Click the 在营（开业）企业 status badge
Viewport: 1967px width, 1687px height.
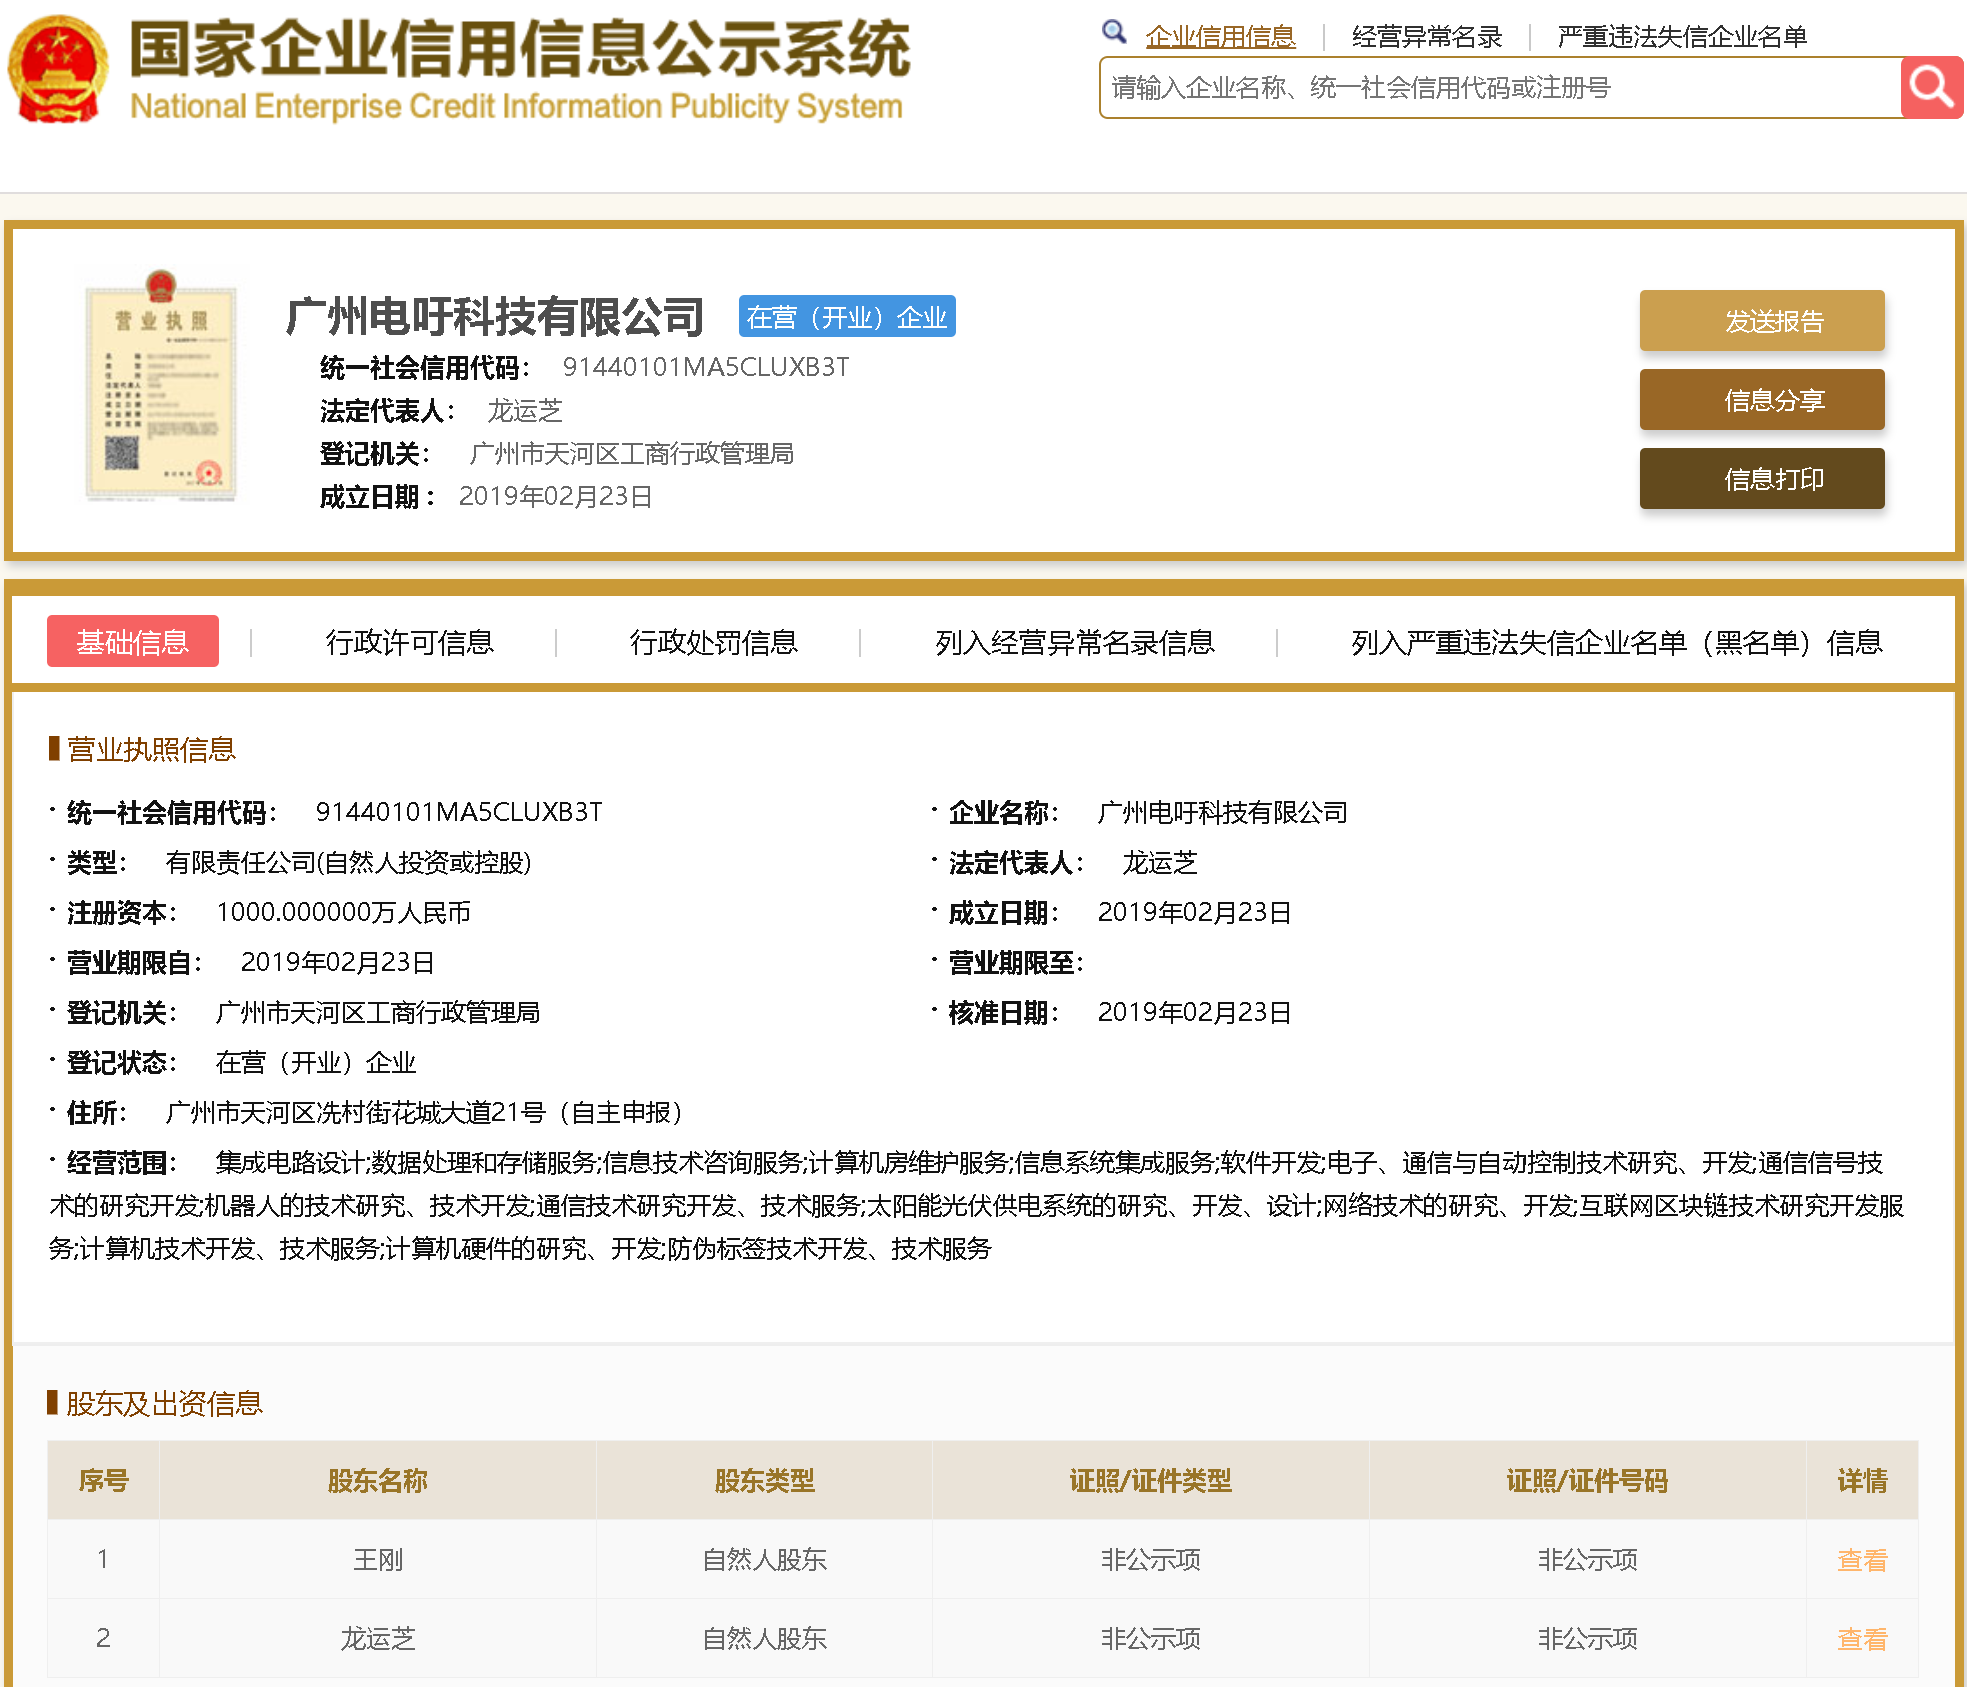pos(846,316)
